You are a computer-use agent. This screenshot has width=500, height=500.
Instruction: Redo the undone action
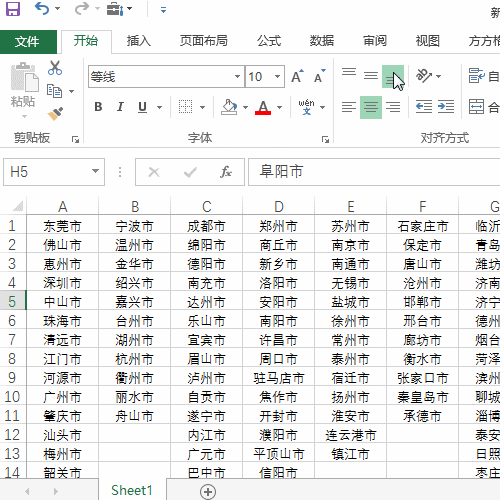82,9
